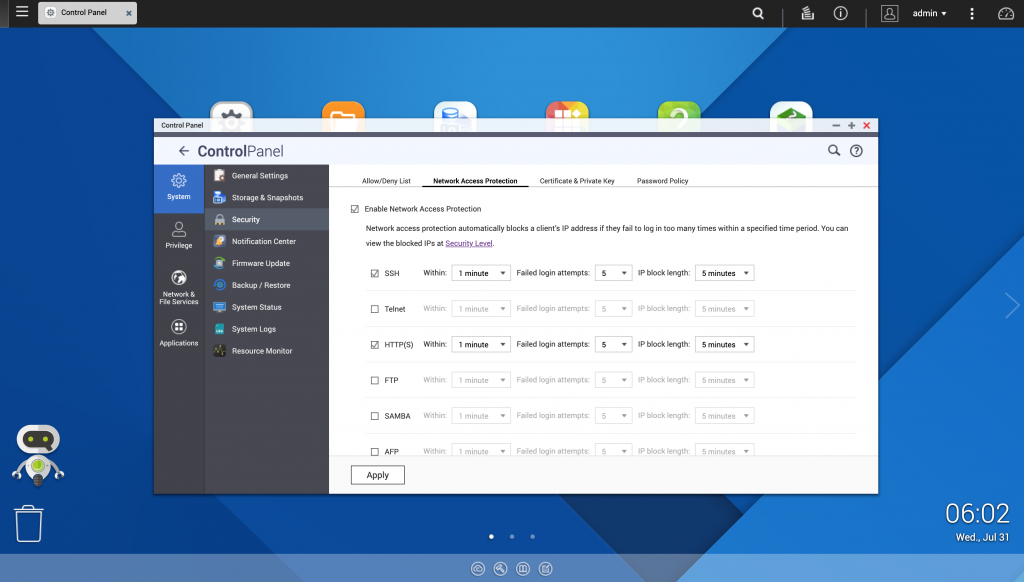Enable the Telnet protection checkbox
Image resolution: width=1024 pixels, height=582 pixels.
[375, 309]
